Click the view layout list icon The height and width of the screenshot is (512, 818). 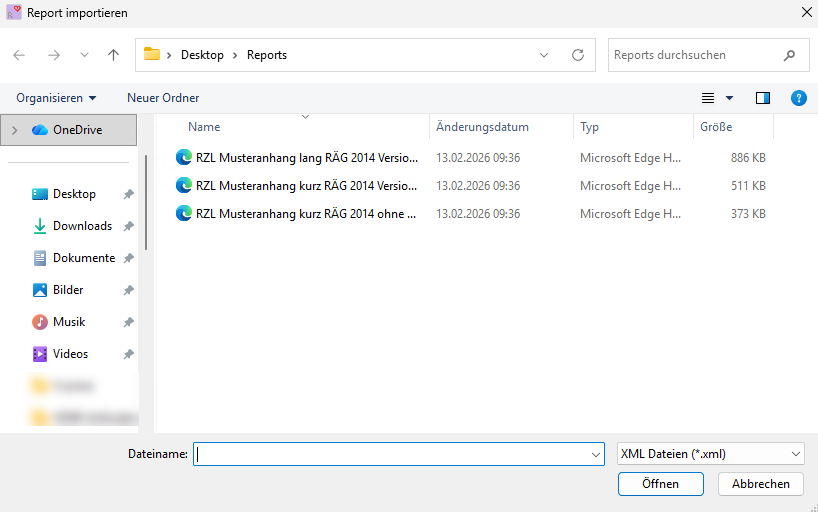709,98
